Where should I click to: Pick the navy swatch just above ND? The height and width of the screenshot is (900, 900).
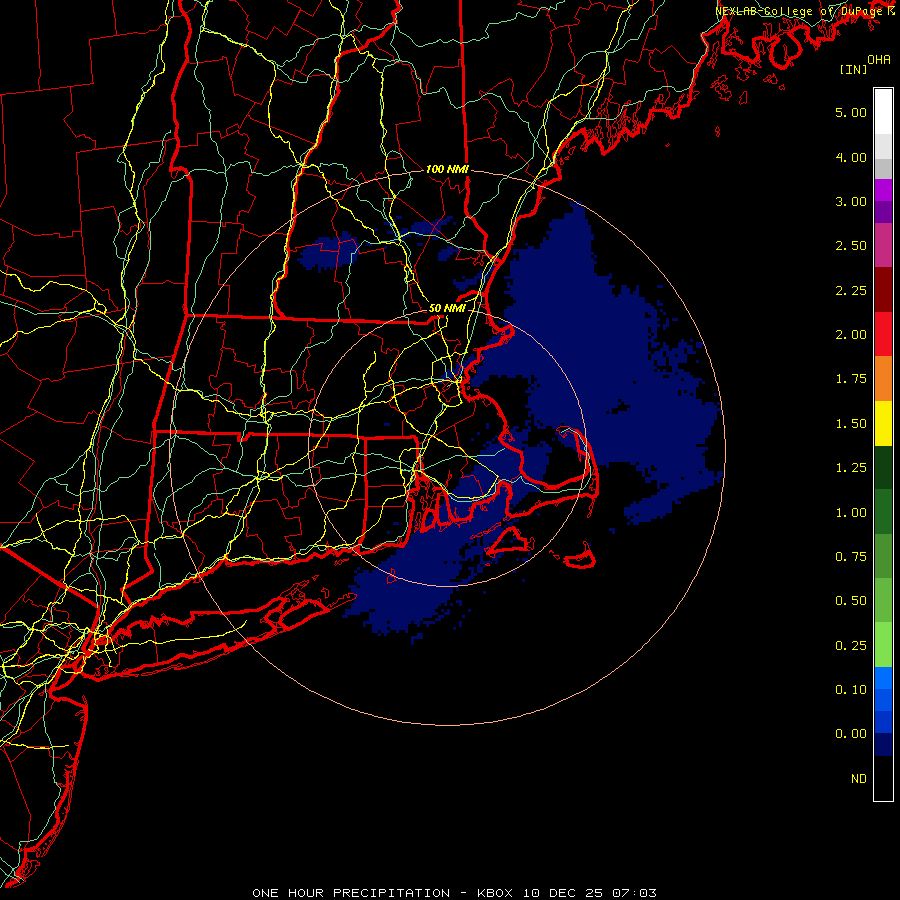coord(883,745)
